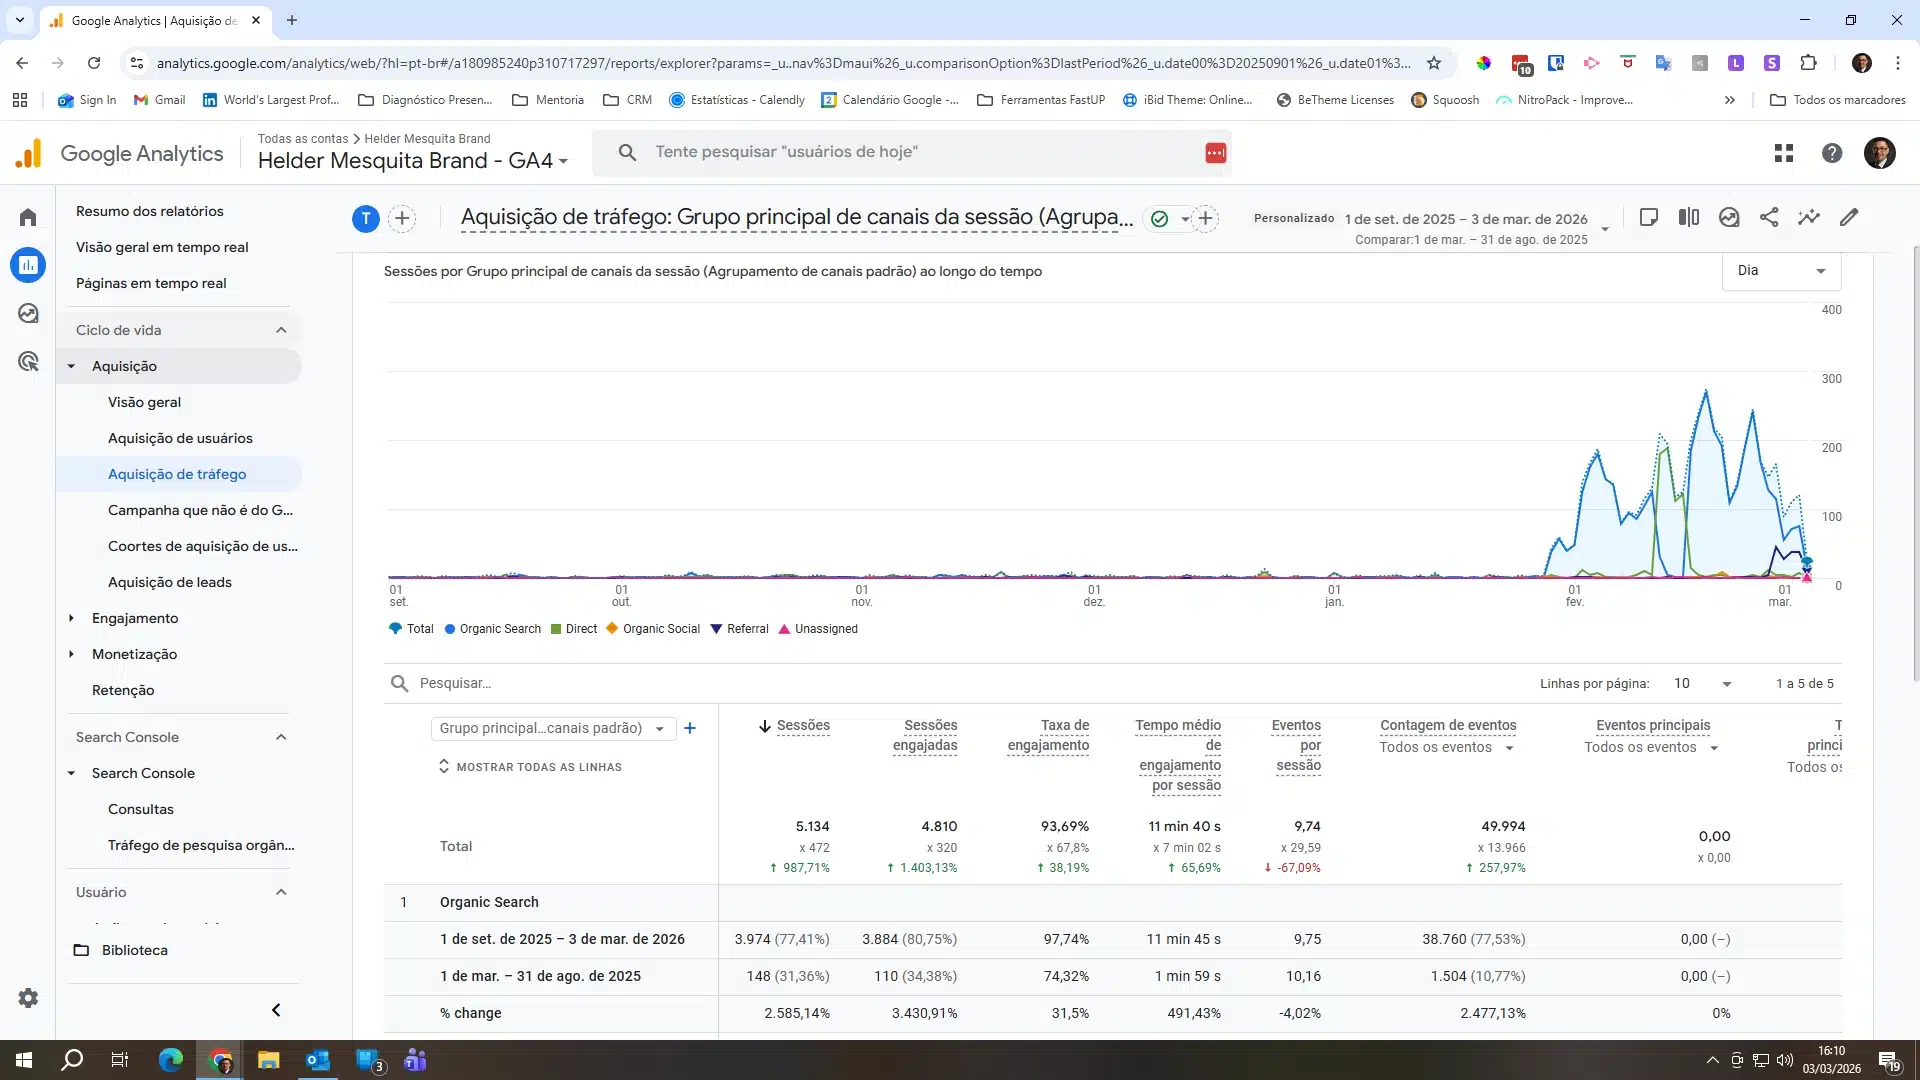Add new comparison plus button
Image resolution: width=1920 pixels, height=1080 pixels.
402,219
